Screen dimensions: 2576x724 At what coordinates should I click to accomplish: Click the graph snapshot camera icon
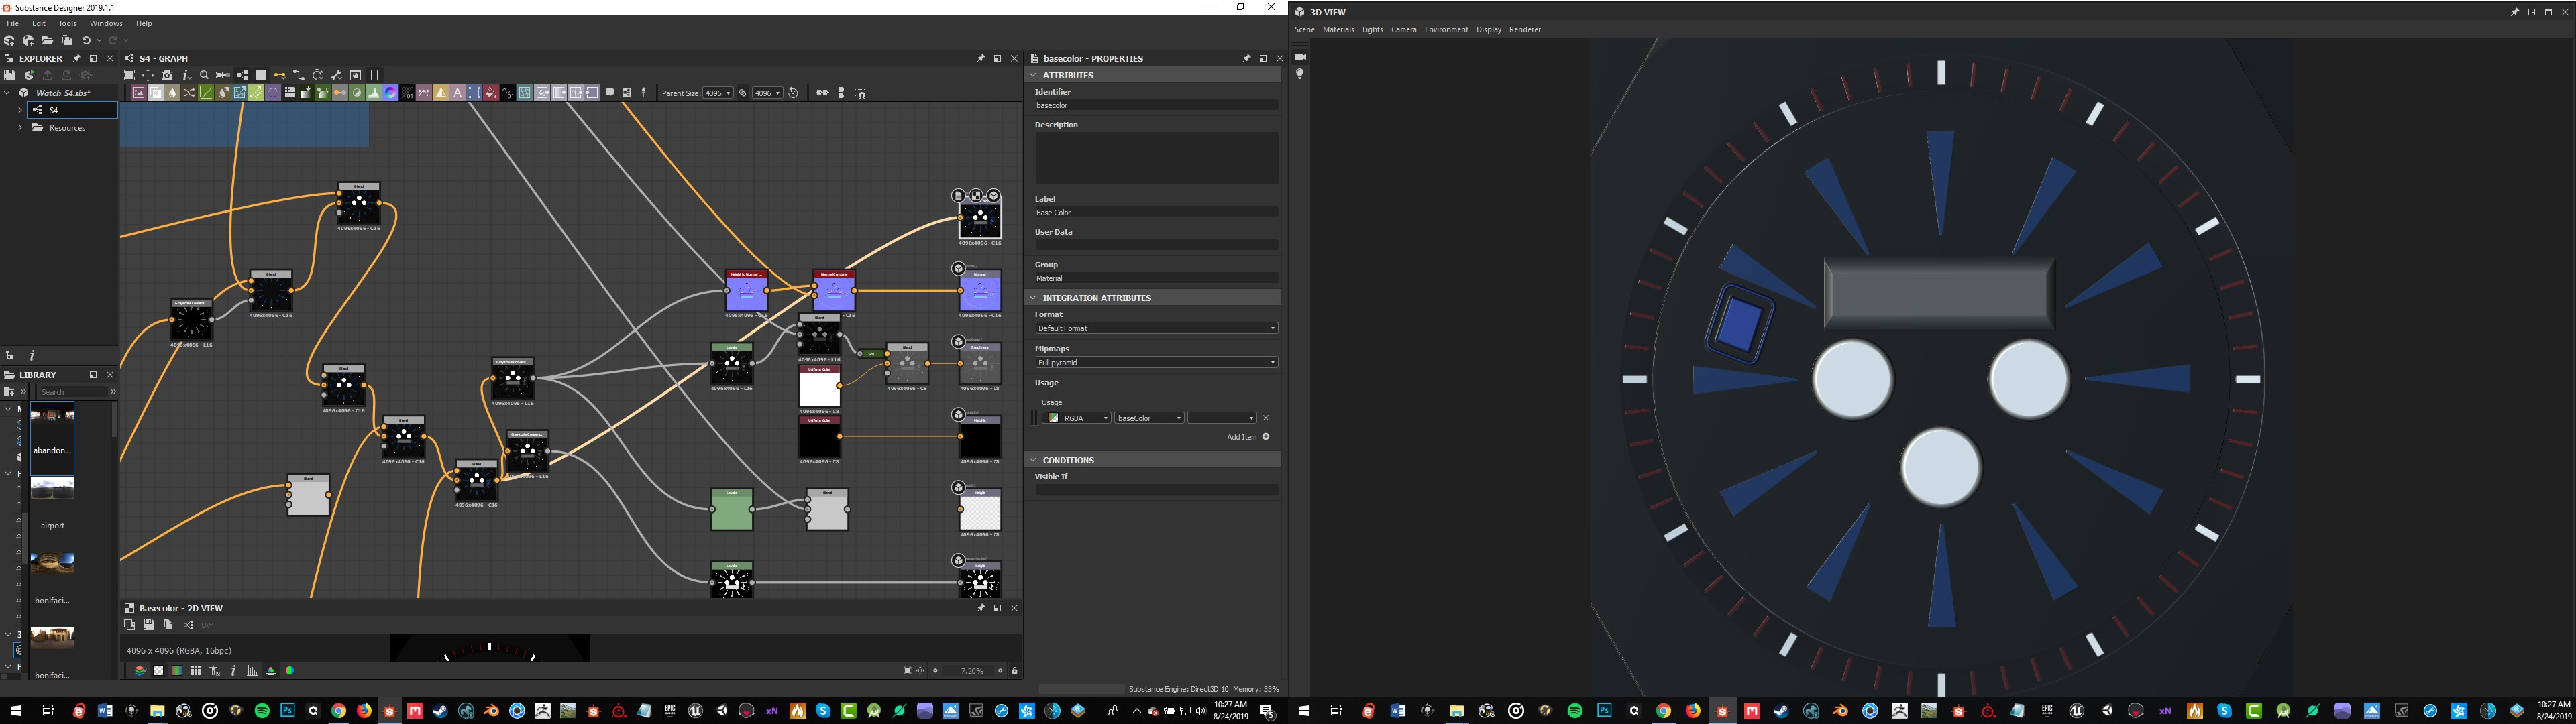click(x=167, y=75)
